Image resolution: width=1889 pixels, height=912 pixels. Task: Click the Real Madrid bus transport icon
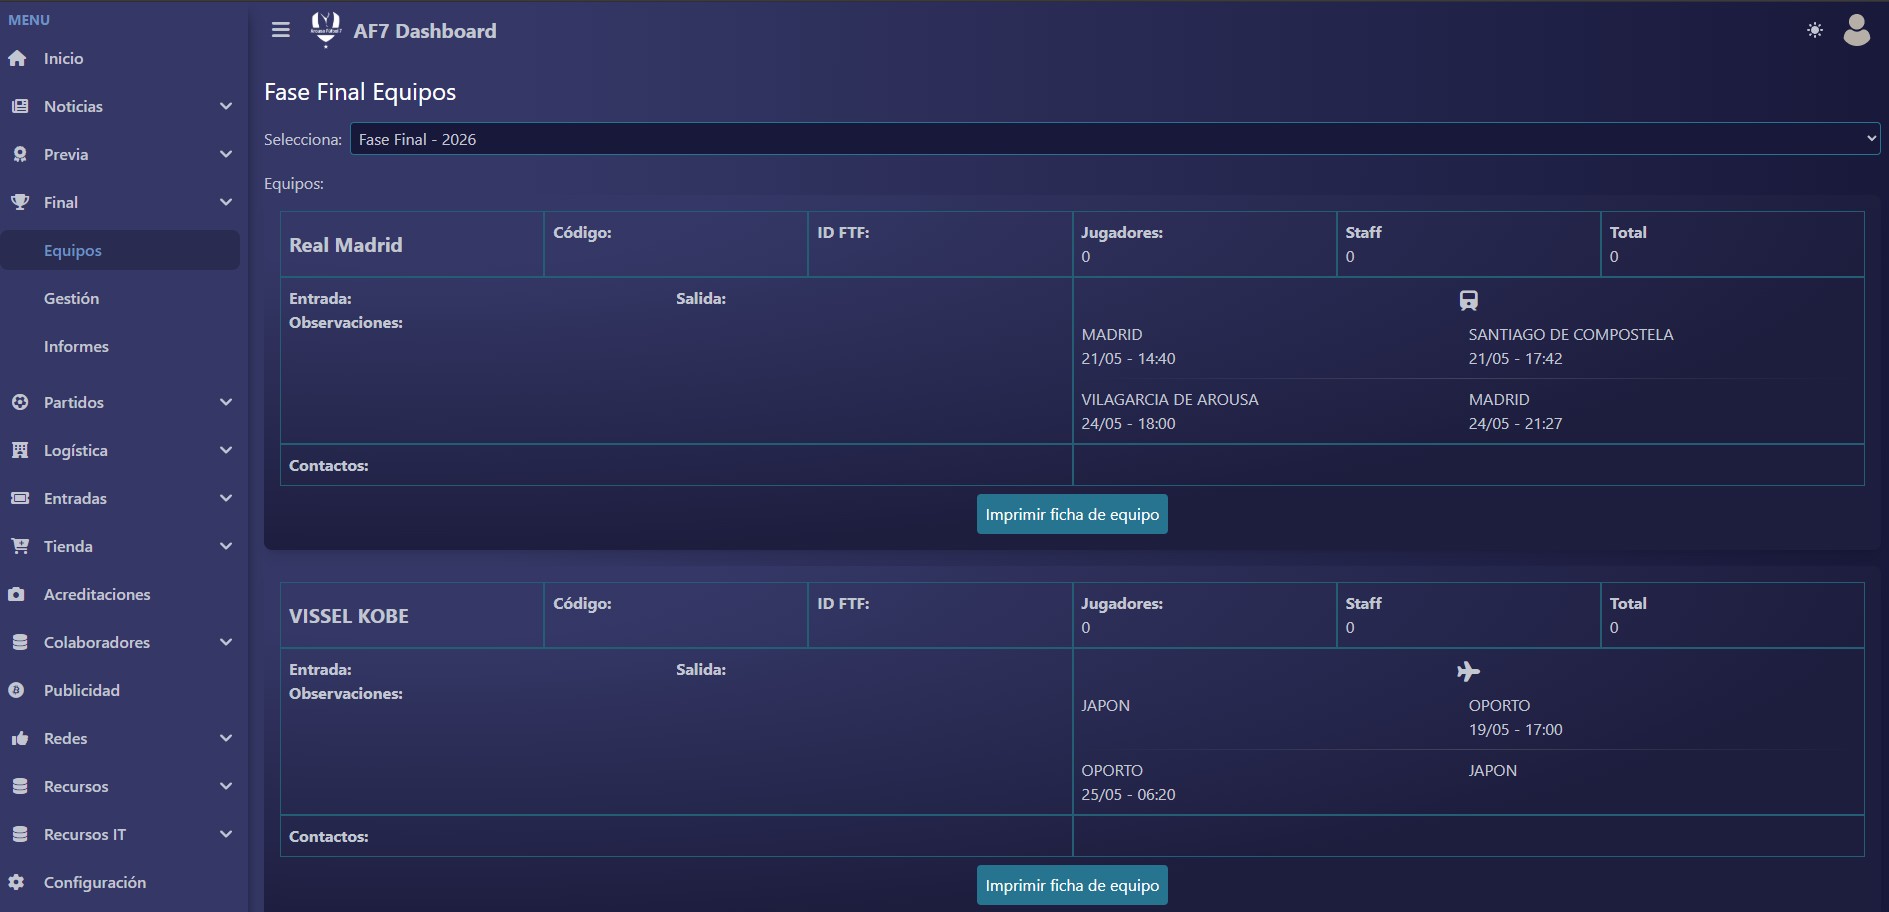[1468, 300]
